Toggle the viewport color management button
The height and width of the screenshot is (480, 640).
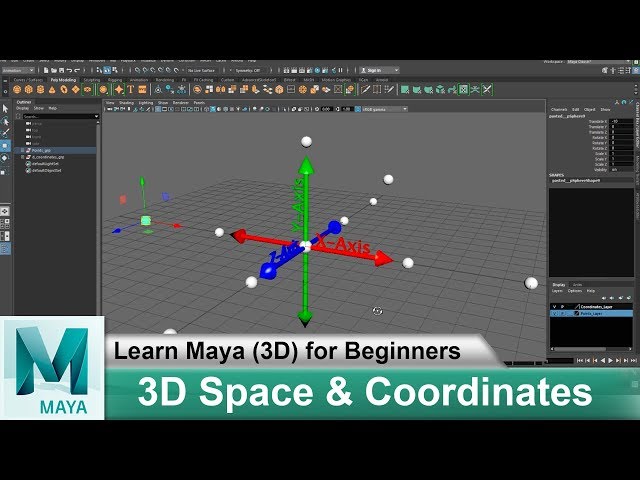tap(358, 109)
